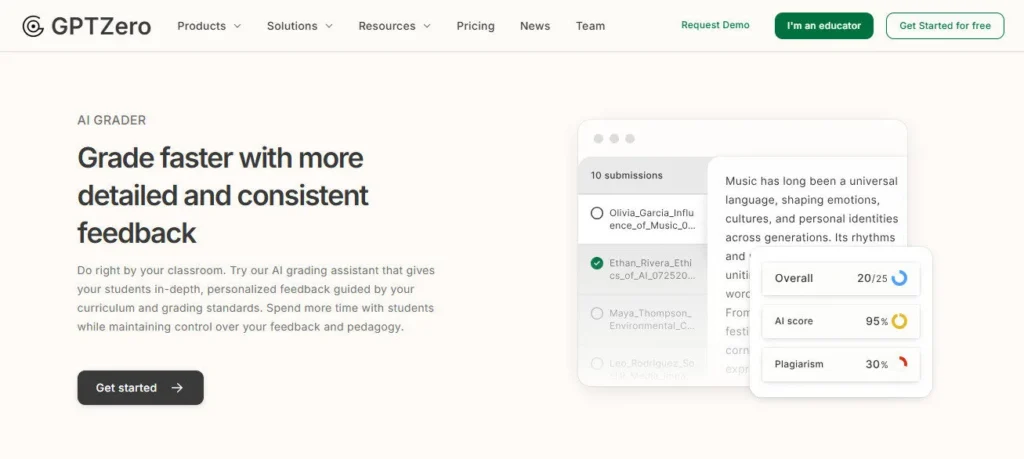Click the dark Get started button
The height and width of the screenshot is (459, 1024).
pyautogui.click(x=140, y=388)
